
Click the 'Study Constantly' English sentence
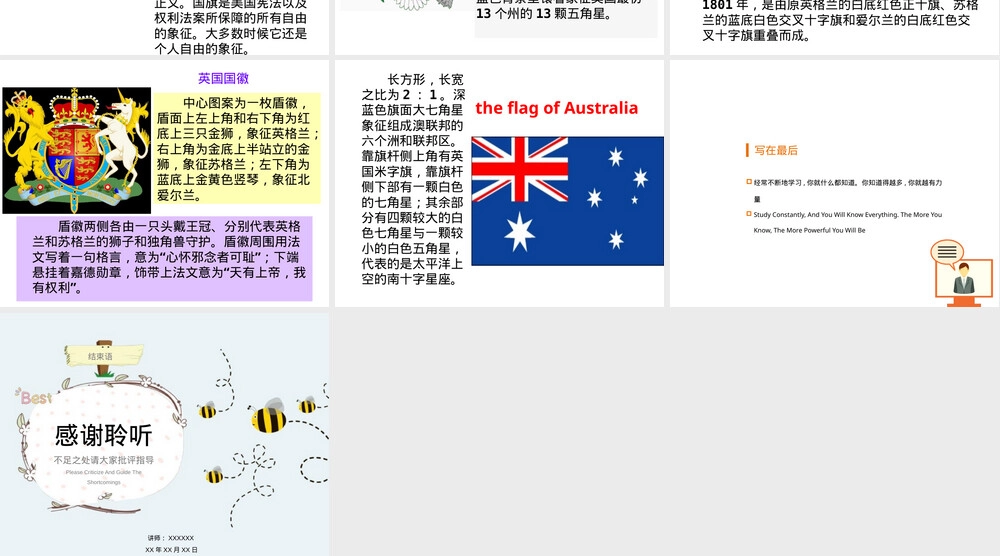(x=848, y=223)
